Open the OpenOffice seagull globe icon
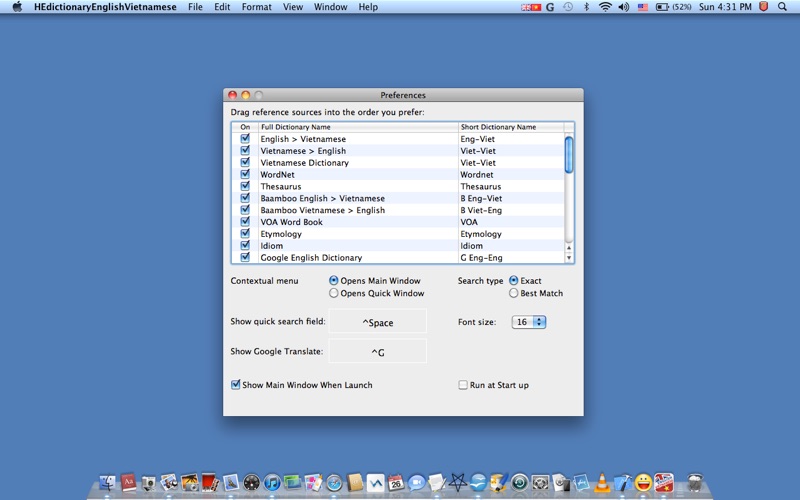 click(478, 482)
